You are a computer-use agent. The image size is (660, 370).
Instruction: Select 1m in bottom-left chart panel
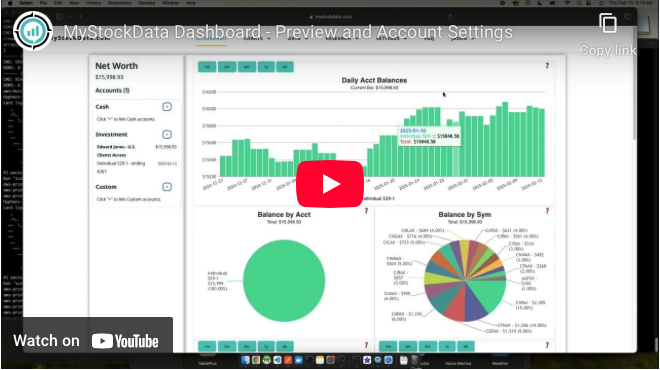pos(207,346)
